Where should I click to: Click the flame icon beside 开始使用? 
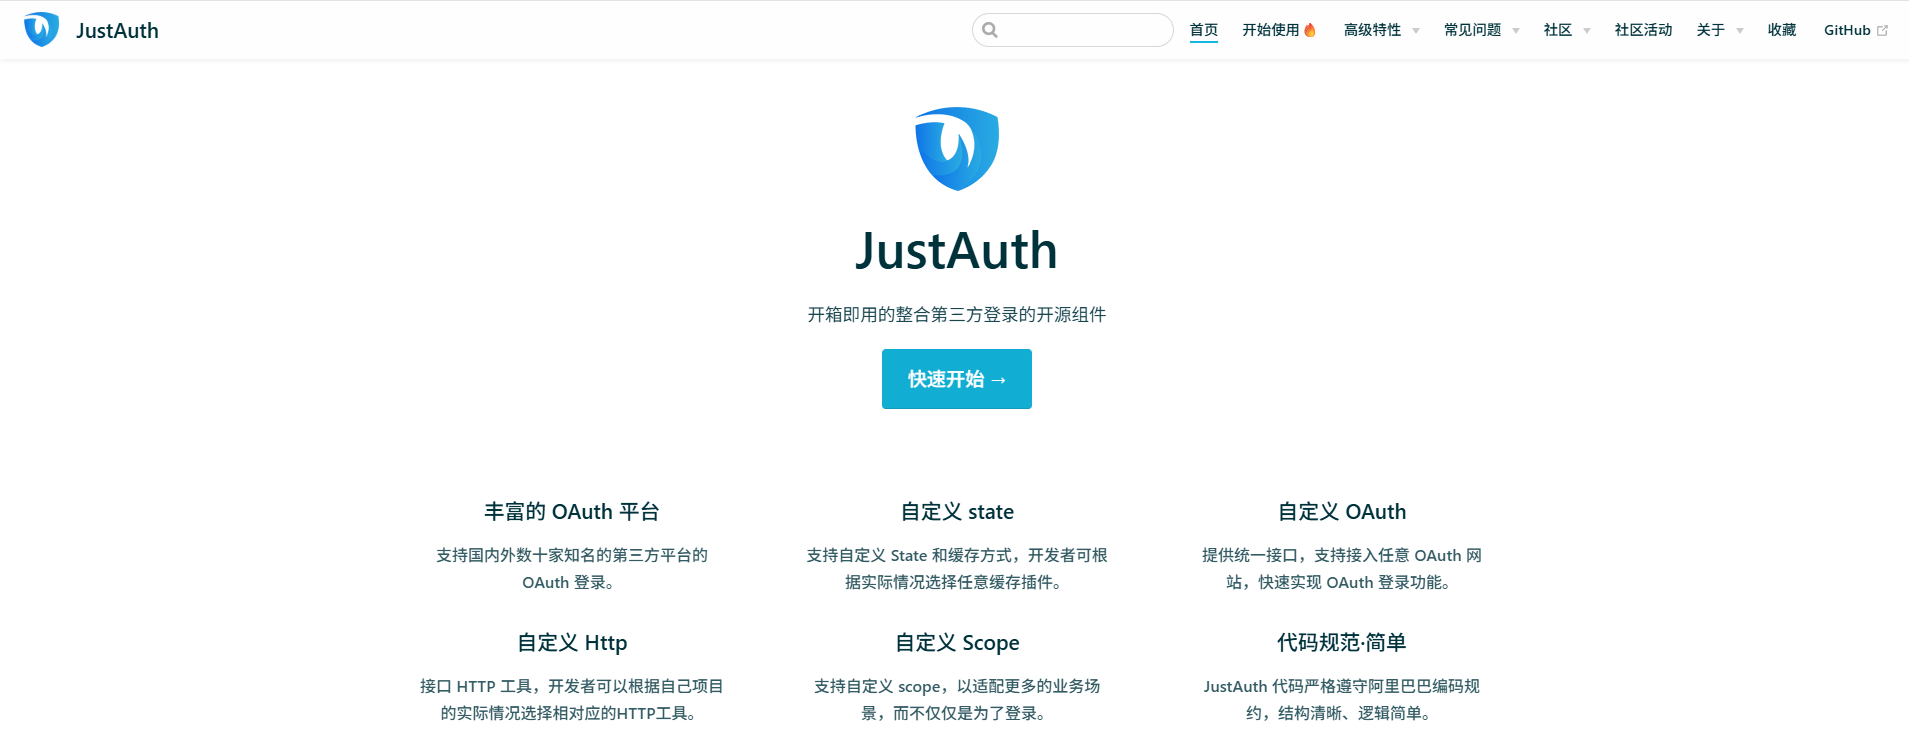click(1310, 30)
